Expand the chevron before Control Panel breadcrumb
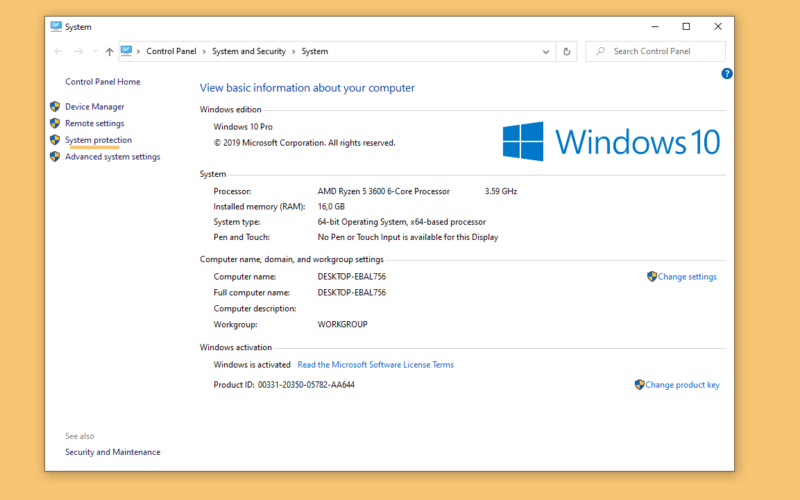800x500 pixels. 138,52
